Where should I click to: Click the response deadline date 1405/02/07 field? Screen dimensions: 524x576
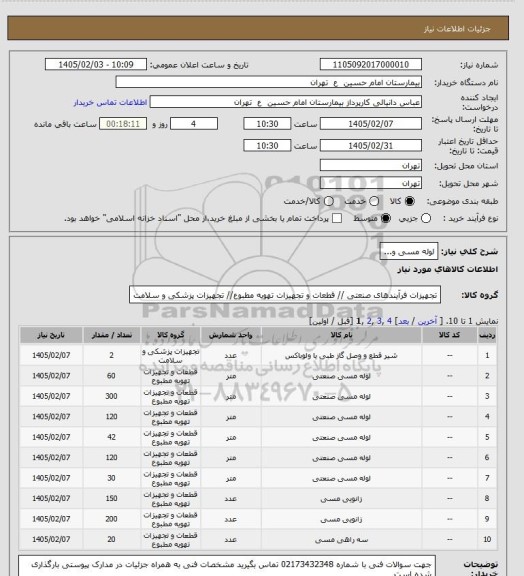coord(370,124)
